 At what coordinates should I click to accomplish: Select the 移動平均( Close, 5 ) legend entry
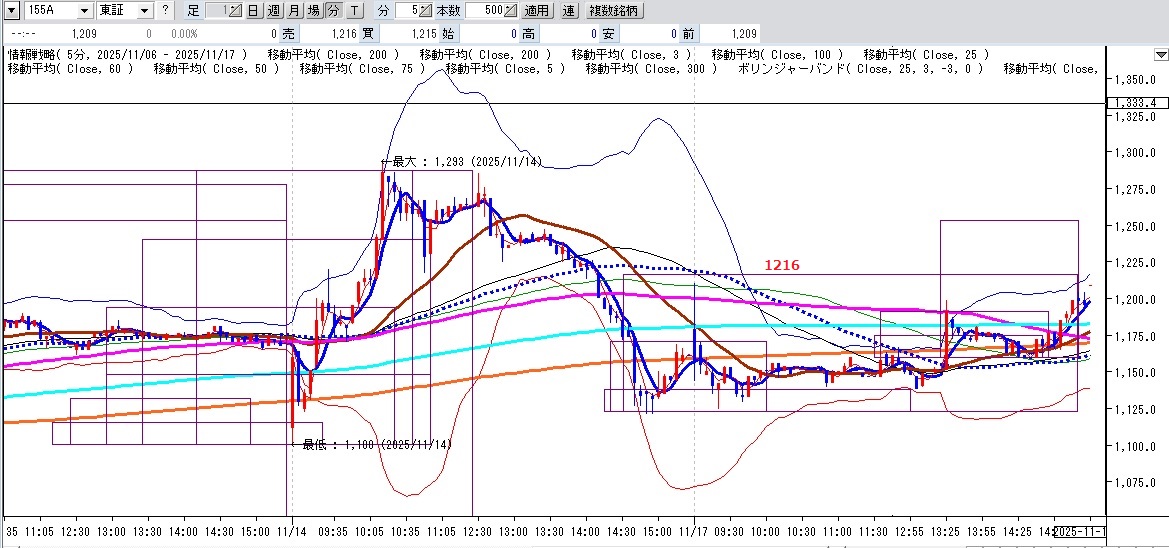point(506,69)
